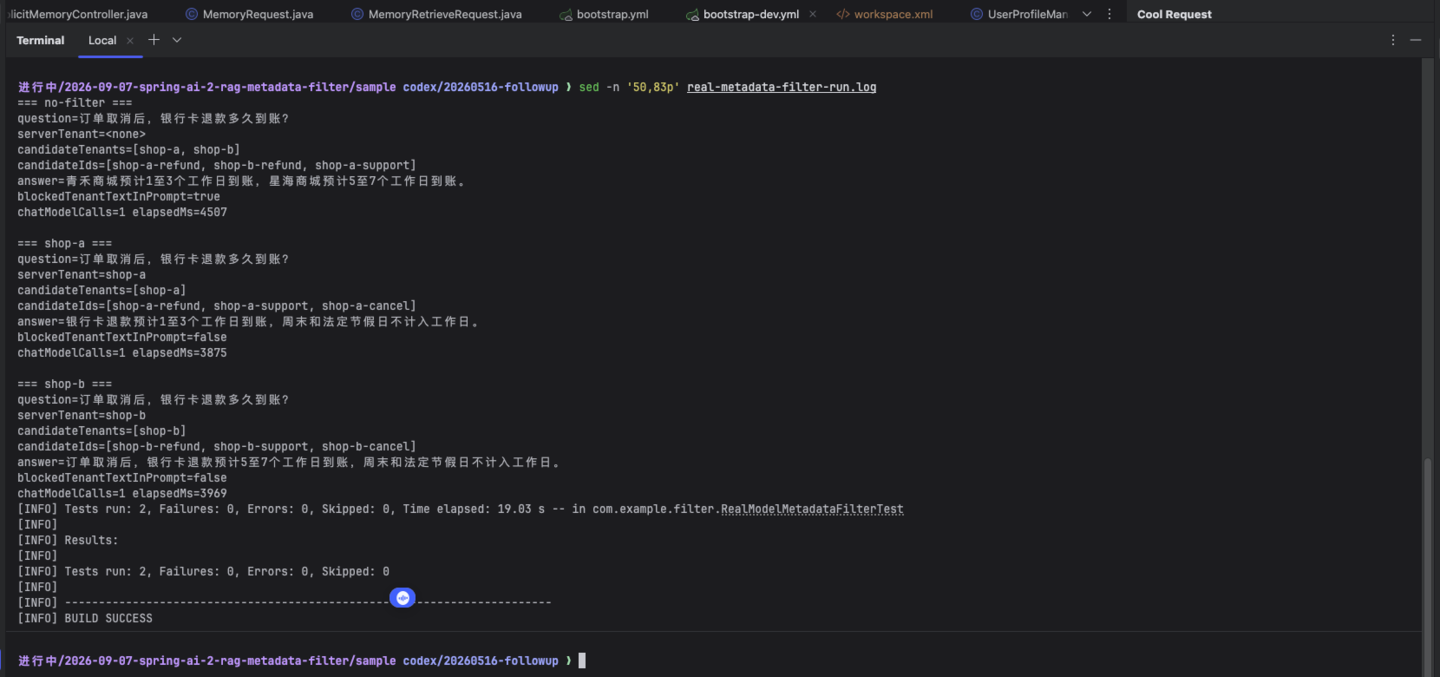The image size is (1440, 677).
Task: Click the 'chatModelCalls=1 elapsedMs=3969' line
Action: 122,493
